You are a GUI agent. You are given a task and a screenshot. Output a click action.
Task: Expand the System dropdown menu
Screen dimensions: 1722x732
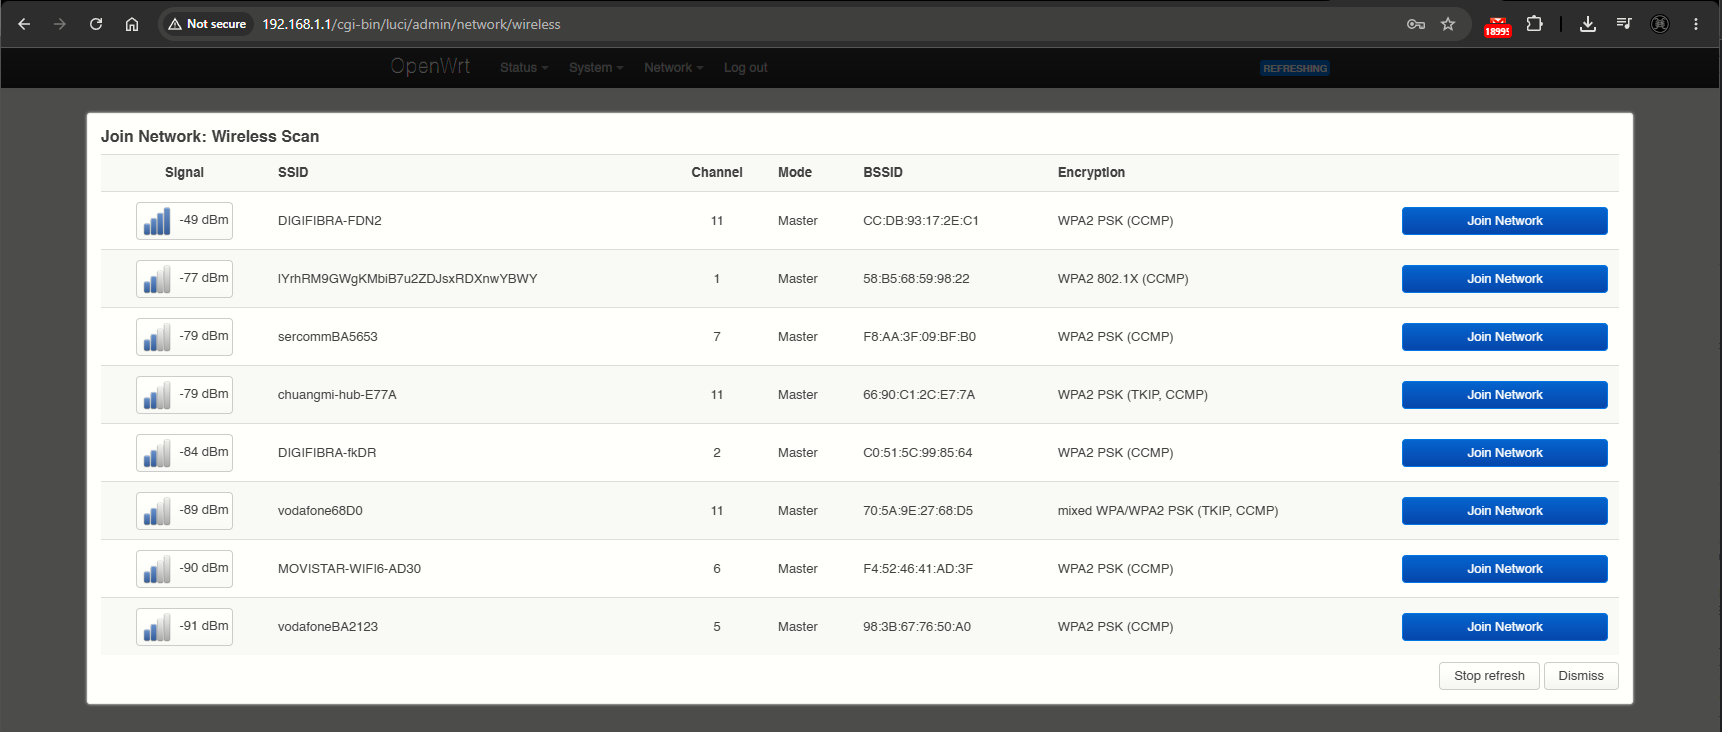(596, 68)
